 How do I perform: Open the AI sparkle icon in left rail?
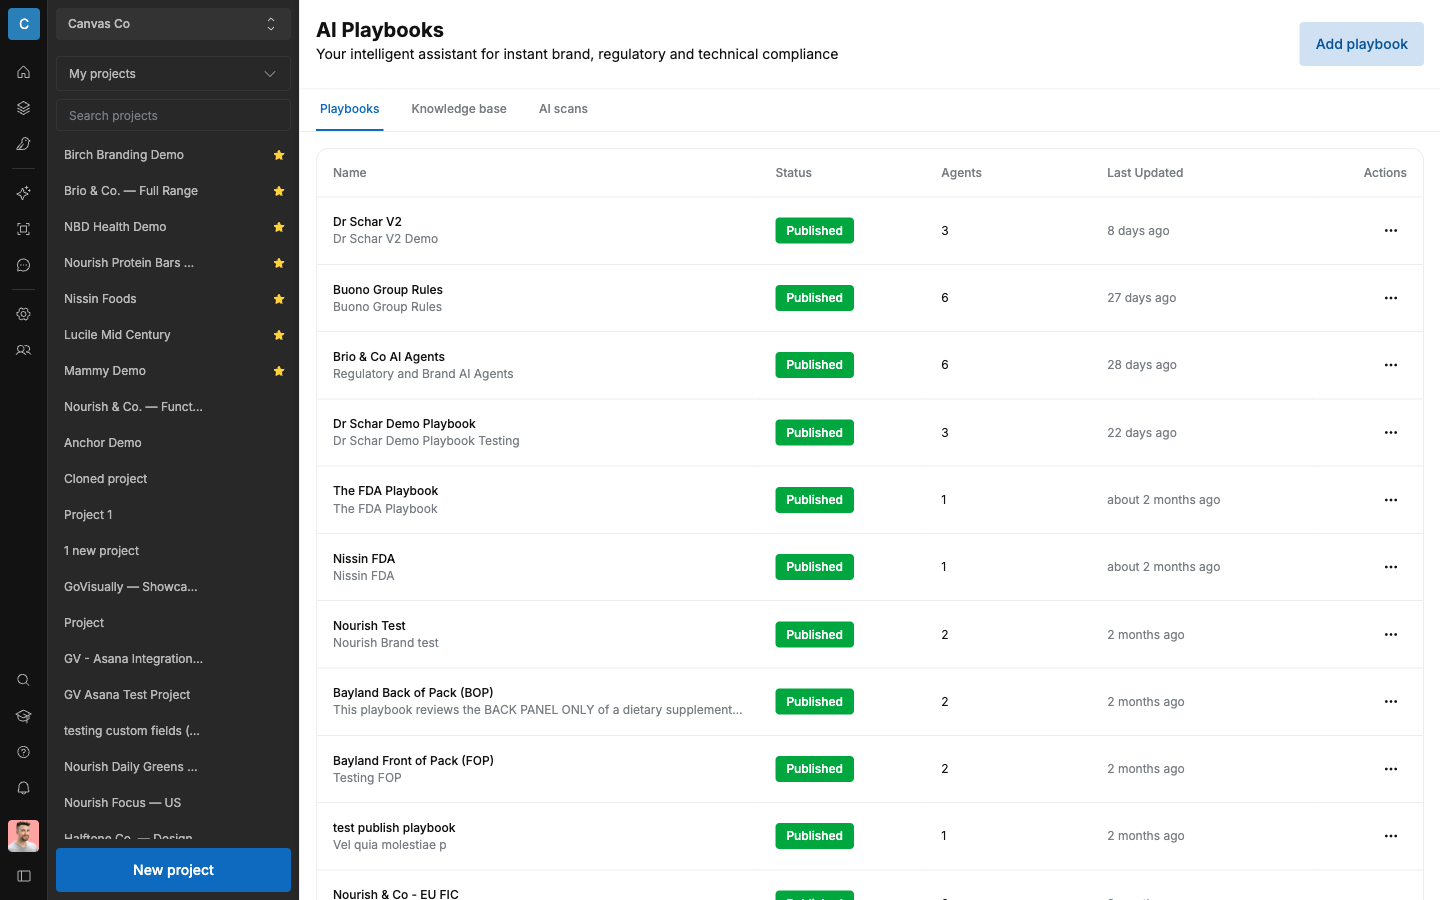(x=23, y=193)
